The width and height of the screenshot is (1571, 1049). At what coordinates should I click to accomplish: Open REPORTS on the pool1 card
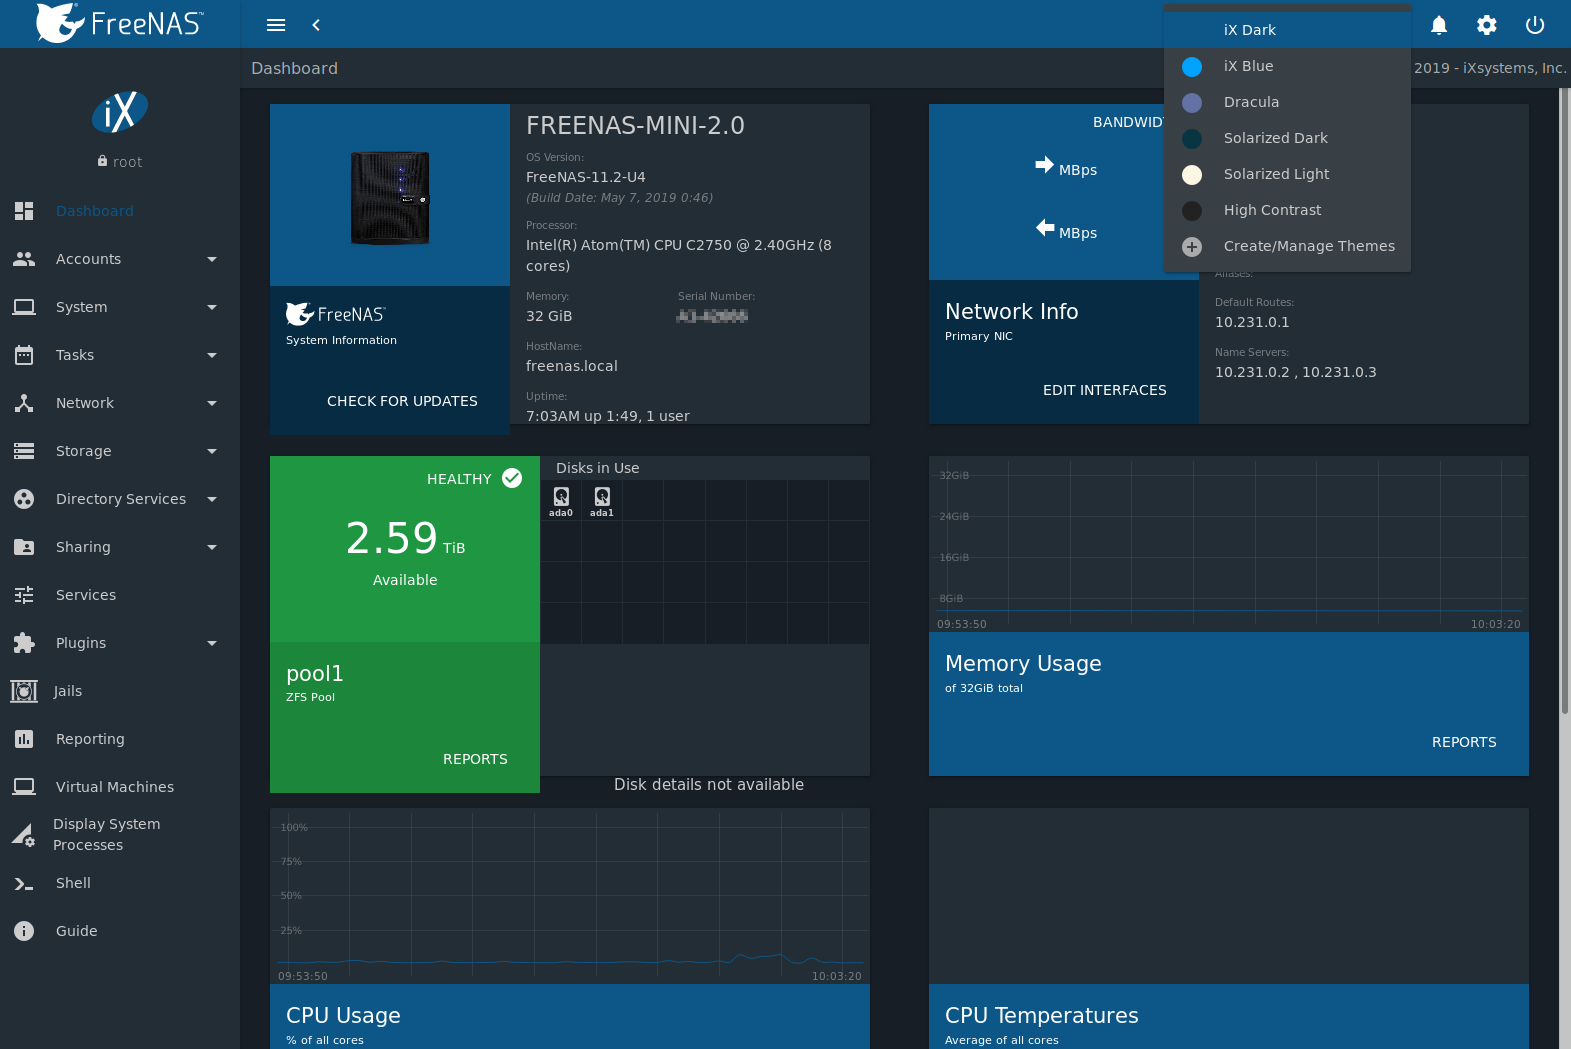pyautogui.click(x=475, y=759)
